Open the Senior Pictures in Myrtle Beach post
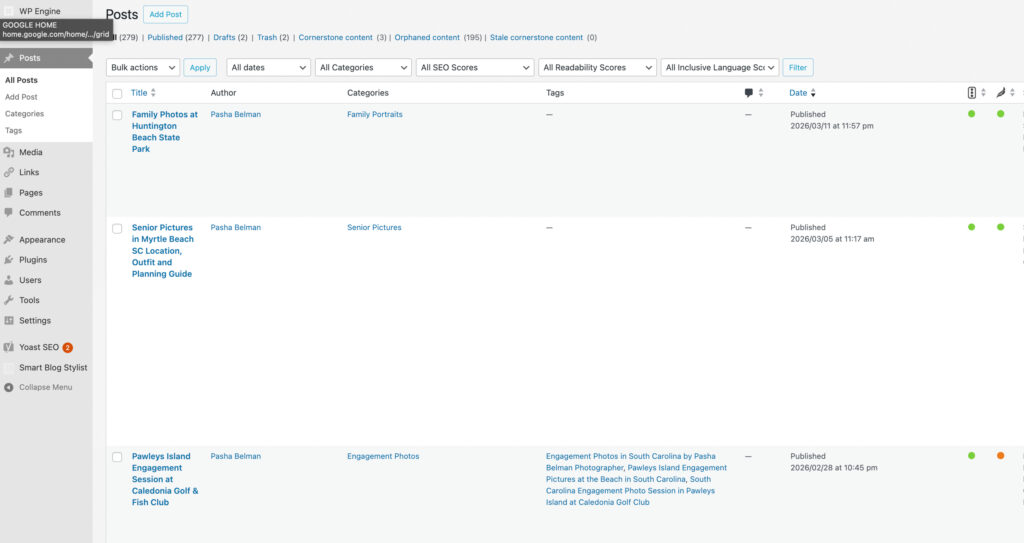This screenshot has height=543, width=1024. coord(163,250)
